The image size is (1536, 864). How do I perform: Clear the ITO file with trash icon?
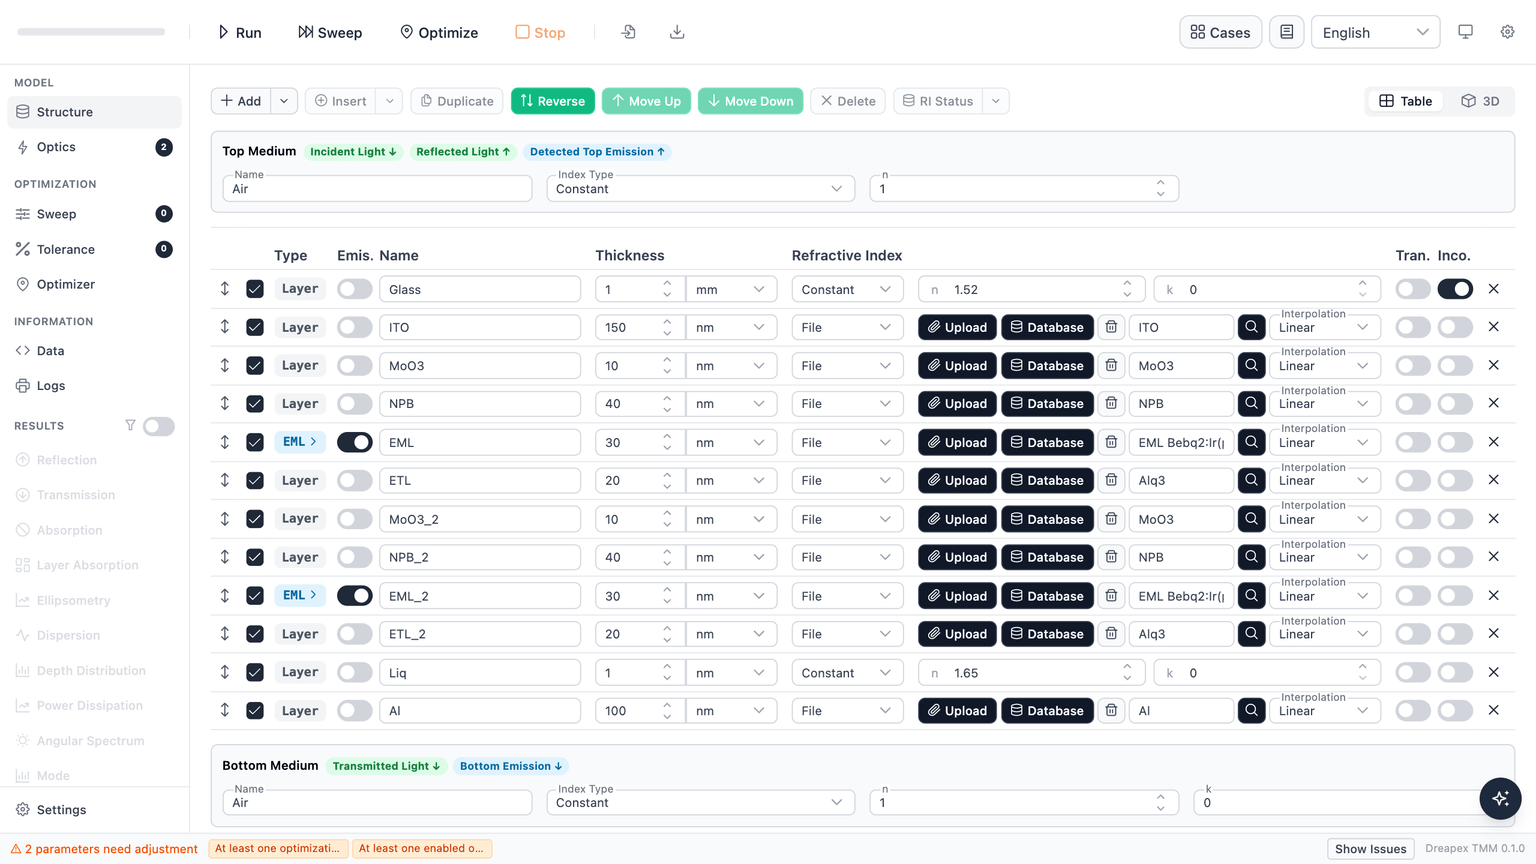[1111, 327]
